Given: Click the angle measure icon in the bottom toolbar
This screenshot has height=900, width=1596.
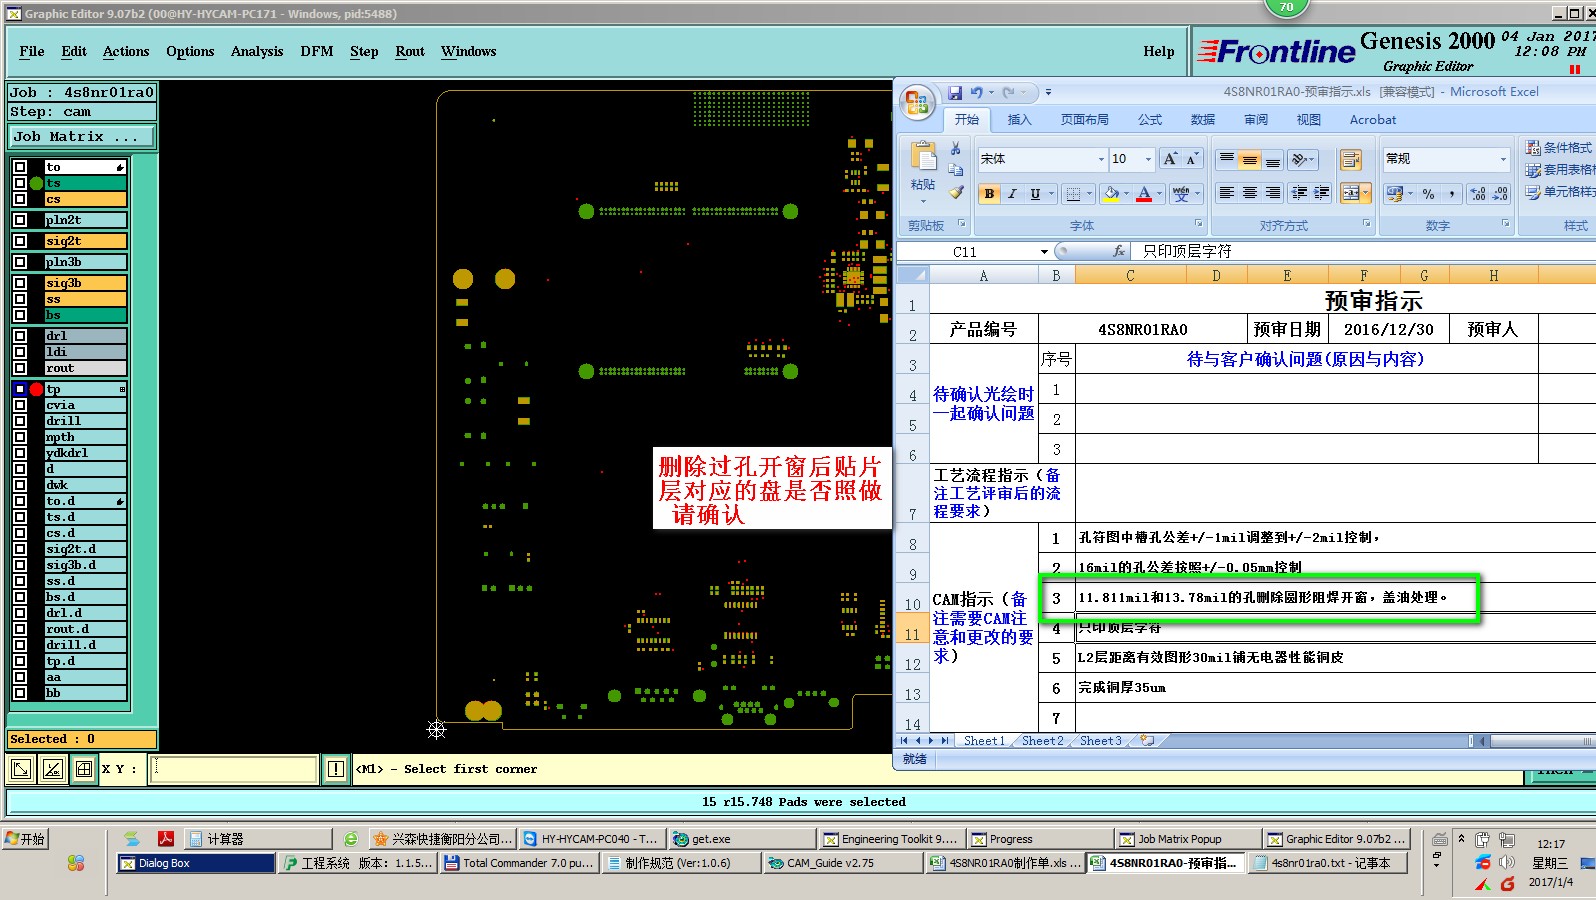Looking at the screenshot, I should 53,768.
